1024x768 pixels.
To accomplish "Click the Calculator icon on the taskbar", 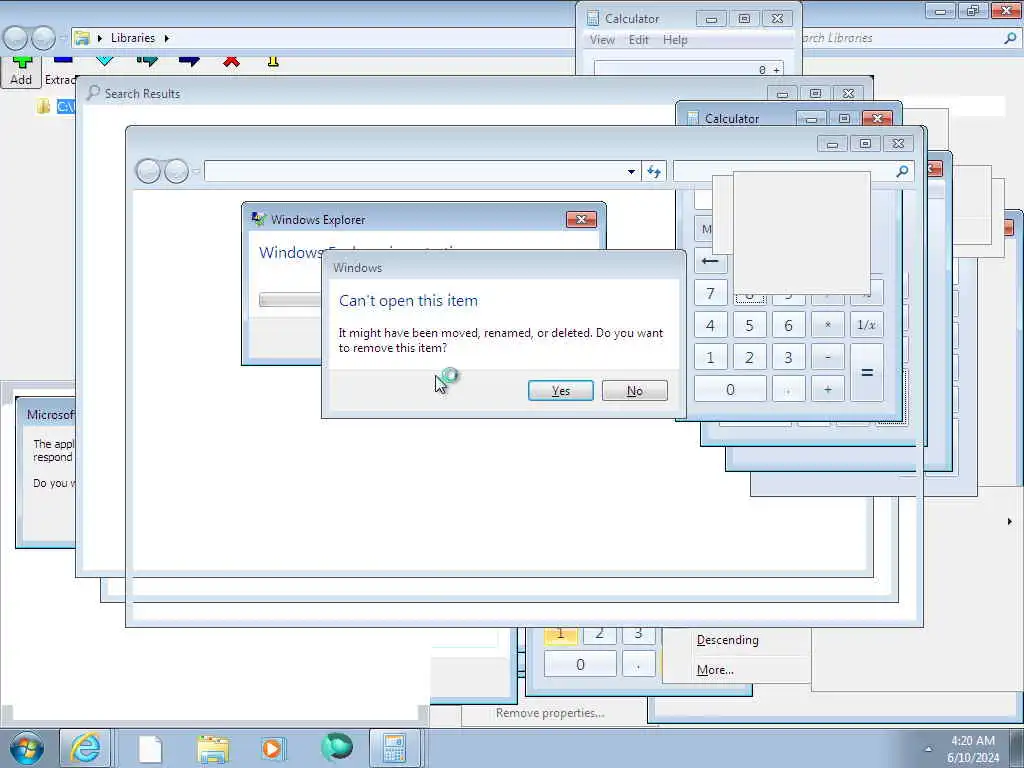I will point(394,748).
